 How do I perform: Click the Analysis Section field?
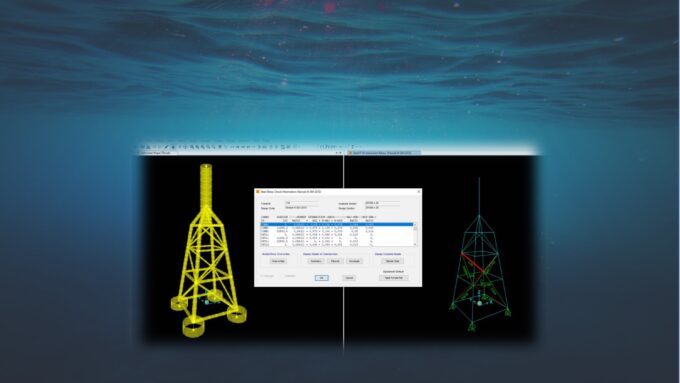[382, 203]
